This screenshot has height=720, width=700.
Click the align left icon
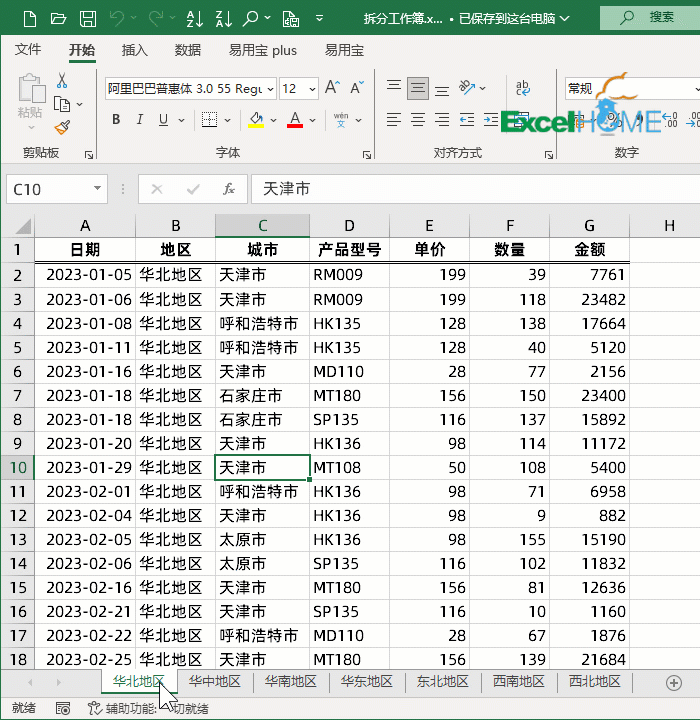394,120
